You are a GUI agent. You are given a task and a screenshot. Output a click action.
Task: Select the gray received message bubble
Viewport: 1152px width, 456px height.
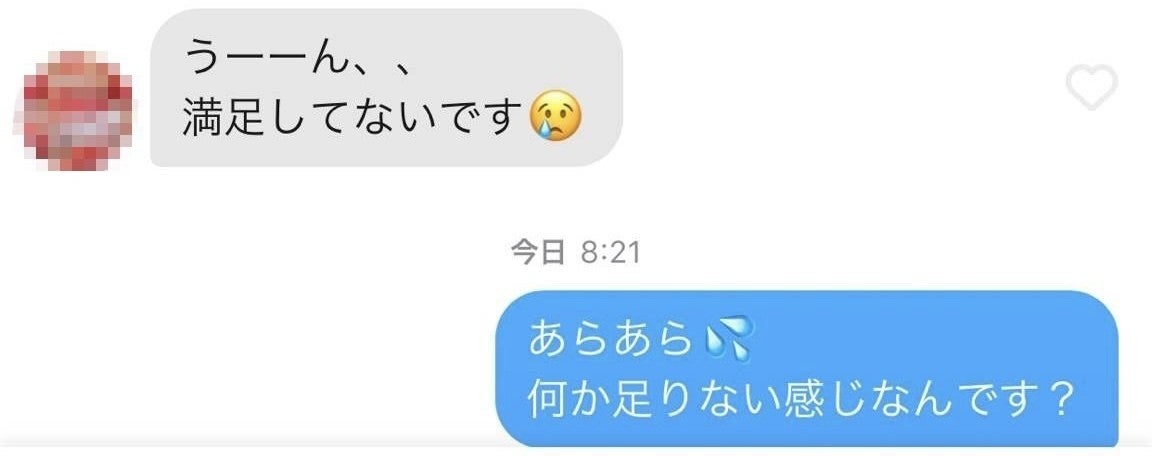click(386, 88)
